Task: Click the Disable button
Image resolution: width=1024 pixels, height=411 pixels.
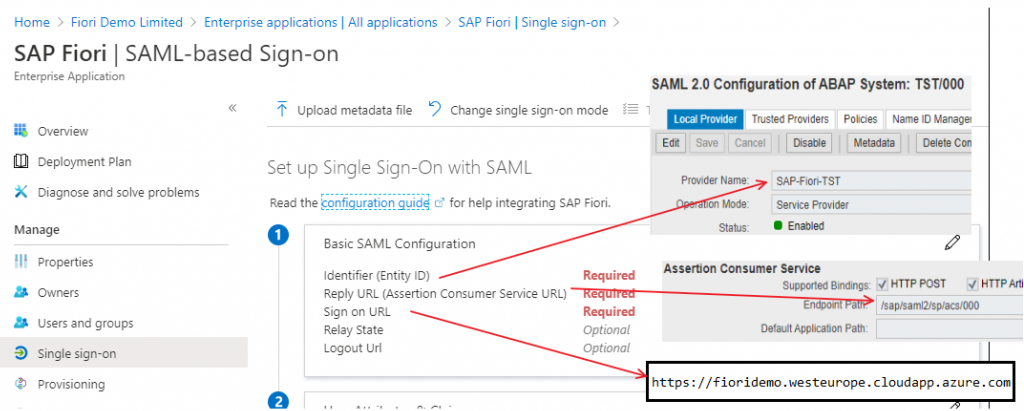Action: 810,143
